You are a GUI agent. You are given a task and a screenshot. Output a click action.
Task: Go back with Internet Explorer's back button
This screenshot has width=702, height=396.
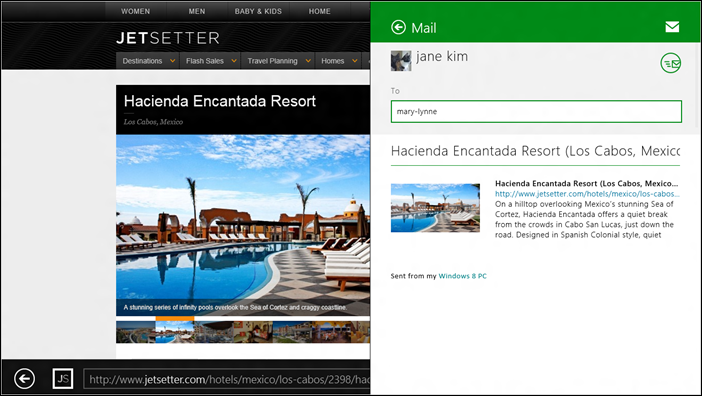[24, 379]
